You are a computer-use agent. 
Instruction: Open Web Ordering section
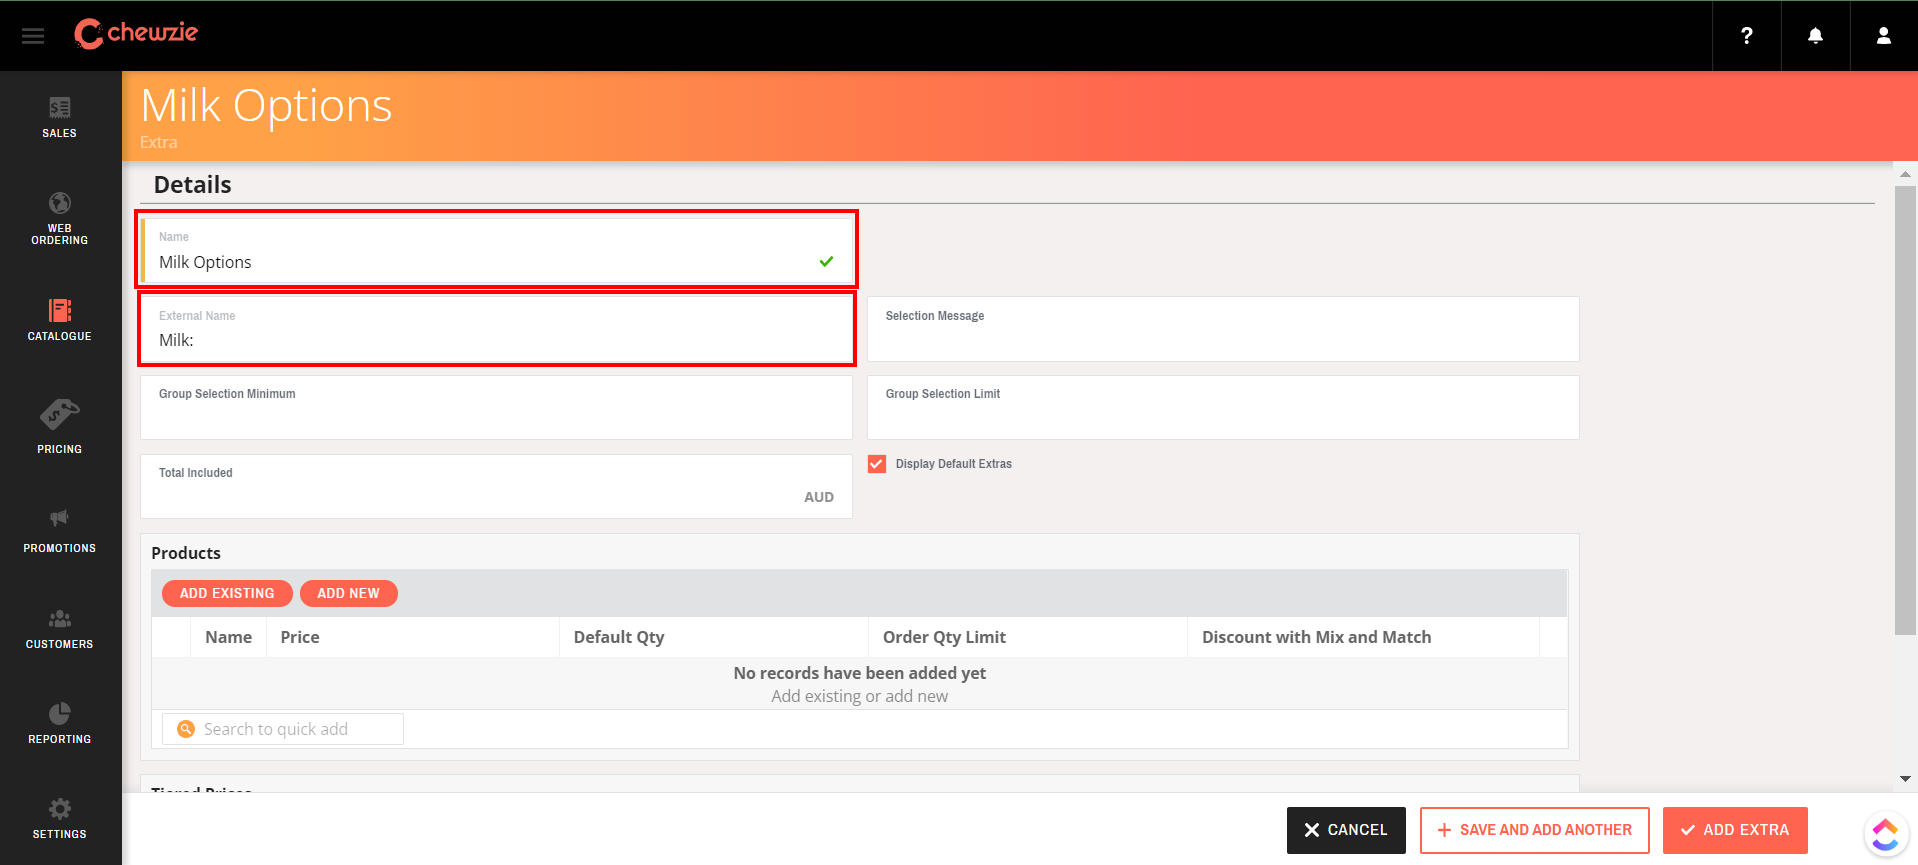[60, 219]
